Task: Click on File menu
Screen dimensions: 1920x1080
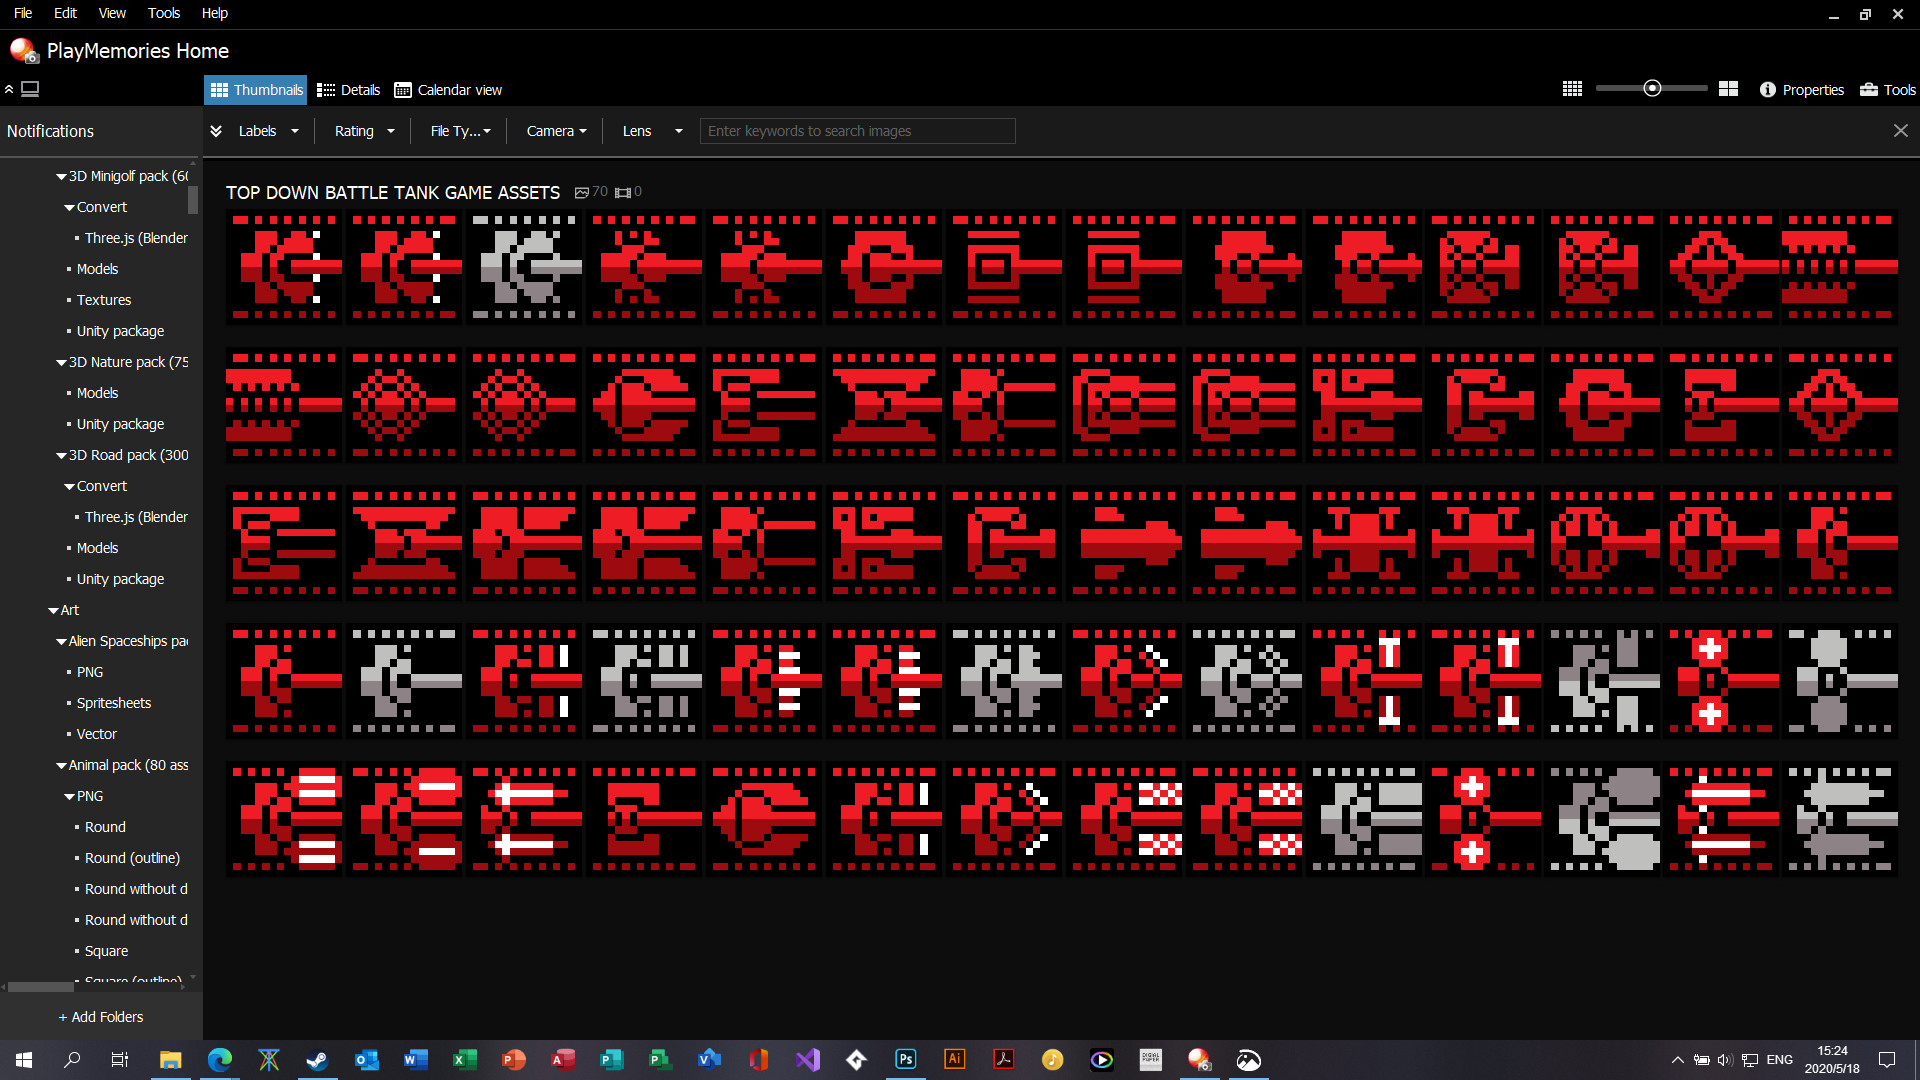Action: (x=22, y=12)
